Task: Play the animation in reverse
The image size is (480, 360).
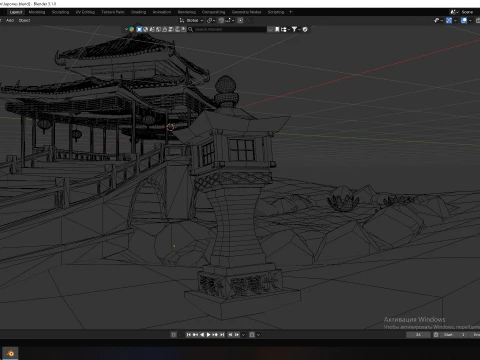Action: pyautogui.click(x=202, y=335)
